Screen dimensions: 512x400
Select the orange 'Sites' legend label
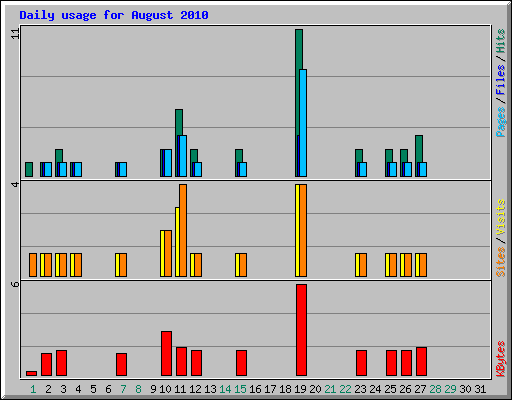[x=500, y=262]
